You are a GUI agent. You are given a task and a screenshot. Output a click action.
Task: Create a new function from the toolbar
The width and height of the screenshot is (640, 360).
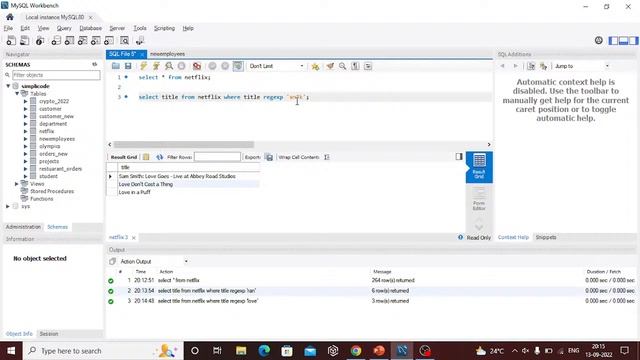tap(109, 40)
